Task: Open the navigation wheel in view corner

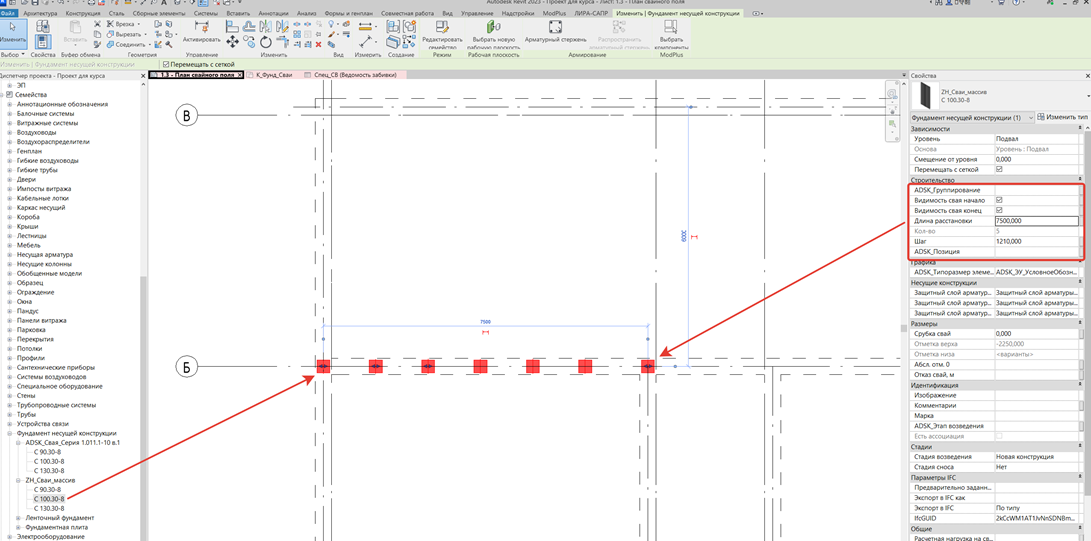Action: (x=892, y=95)
